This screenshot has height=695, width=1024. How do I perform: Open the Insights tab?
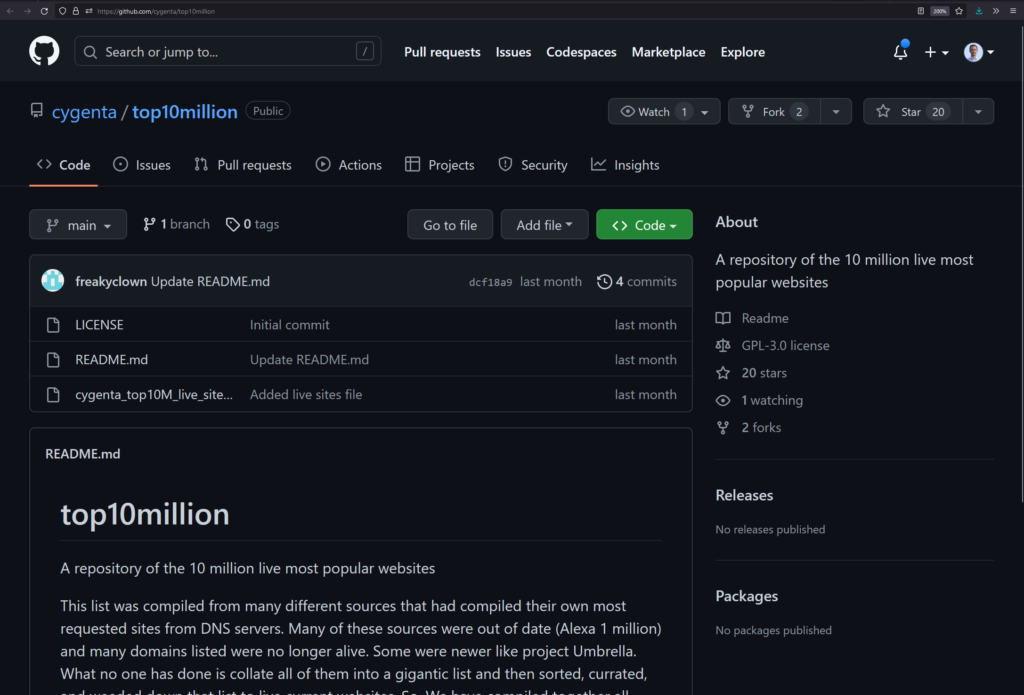click(x=625, y=165)
